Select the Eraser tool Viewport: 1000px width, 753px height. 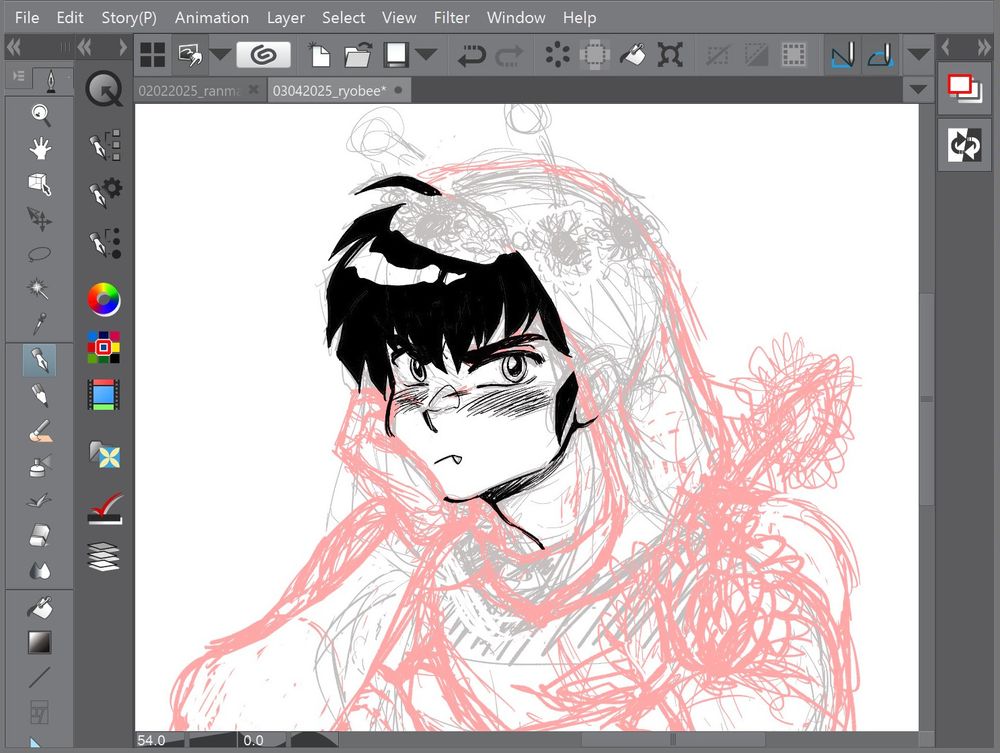(x=40, y=536)
